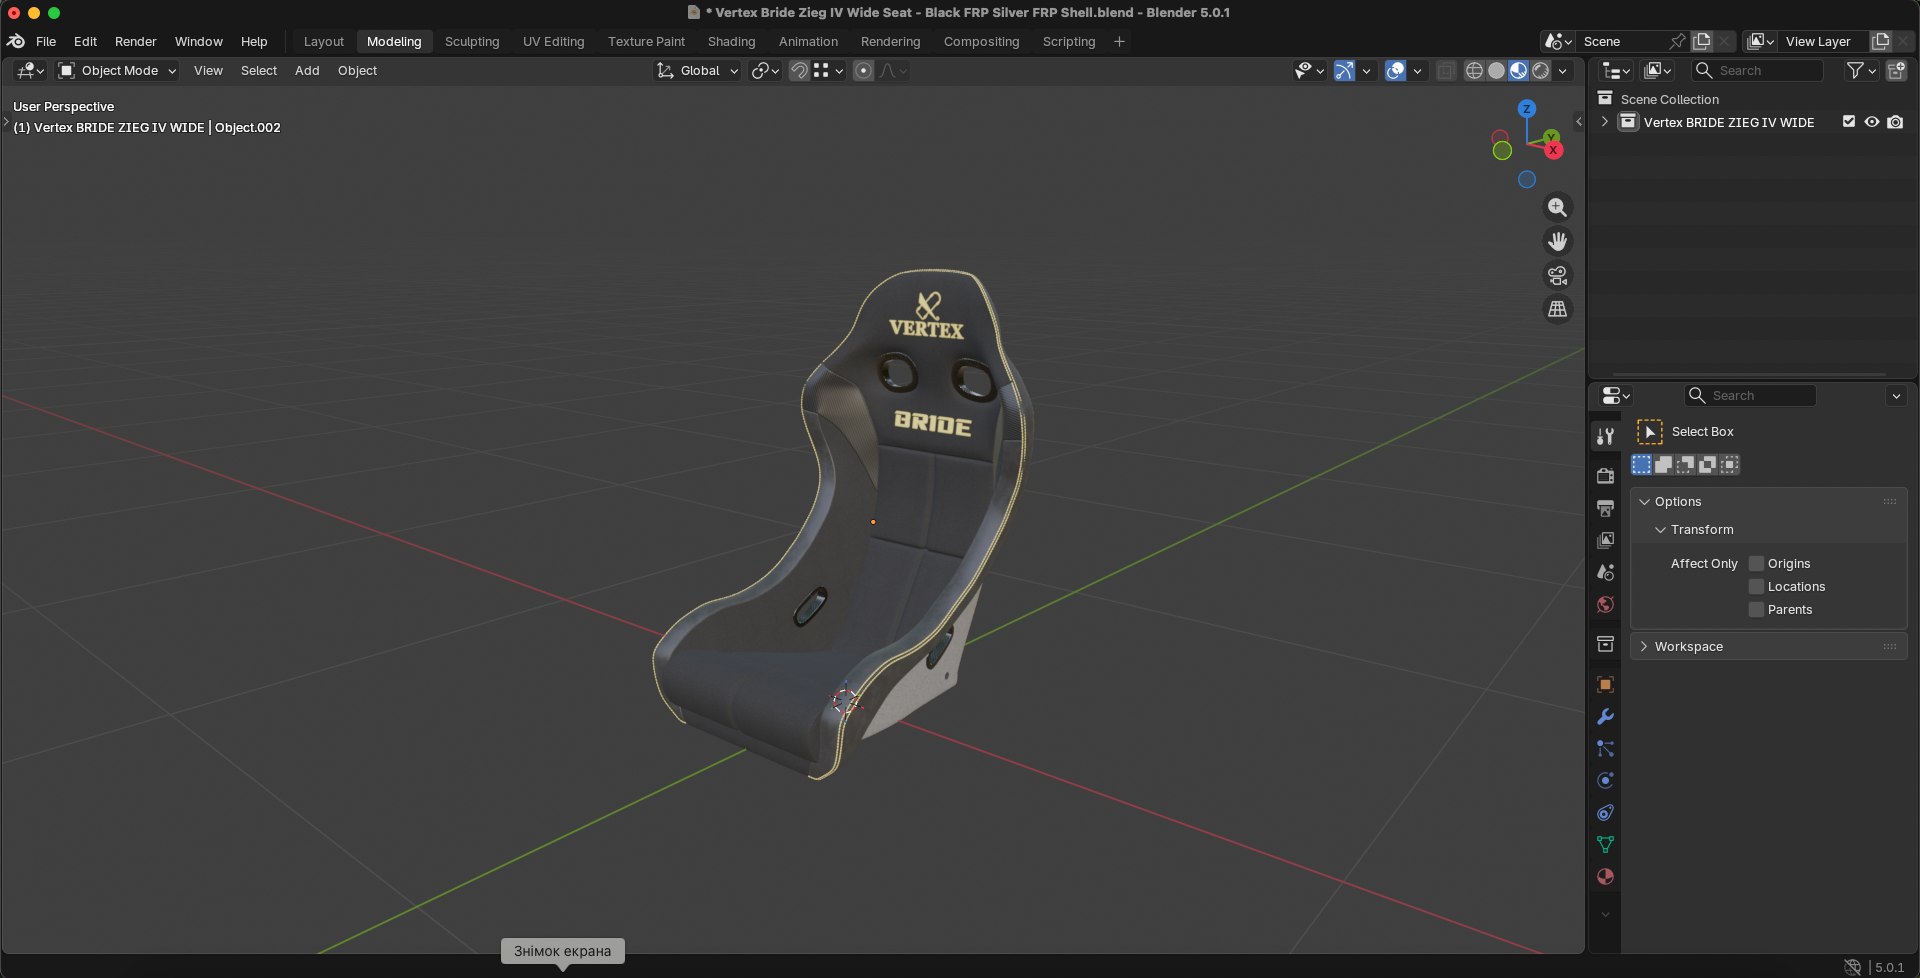Viewport: 1920px width, 978px height.
Task: Open the View Layer properties tab
Action: tap(1605, 540)
